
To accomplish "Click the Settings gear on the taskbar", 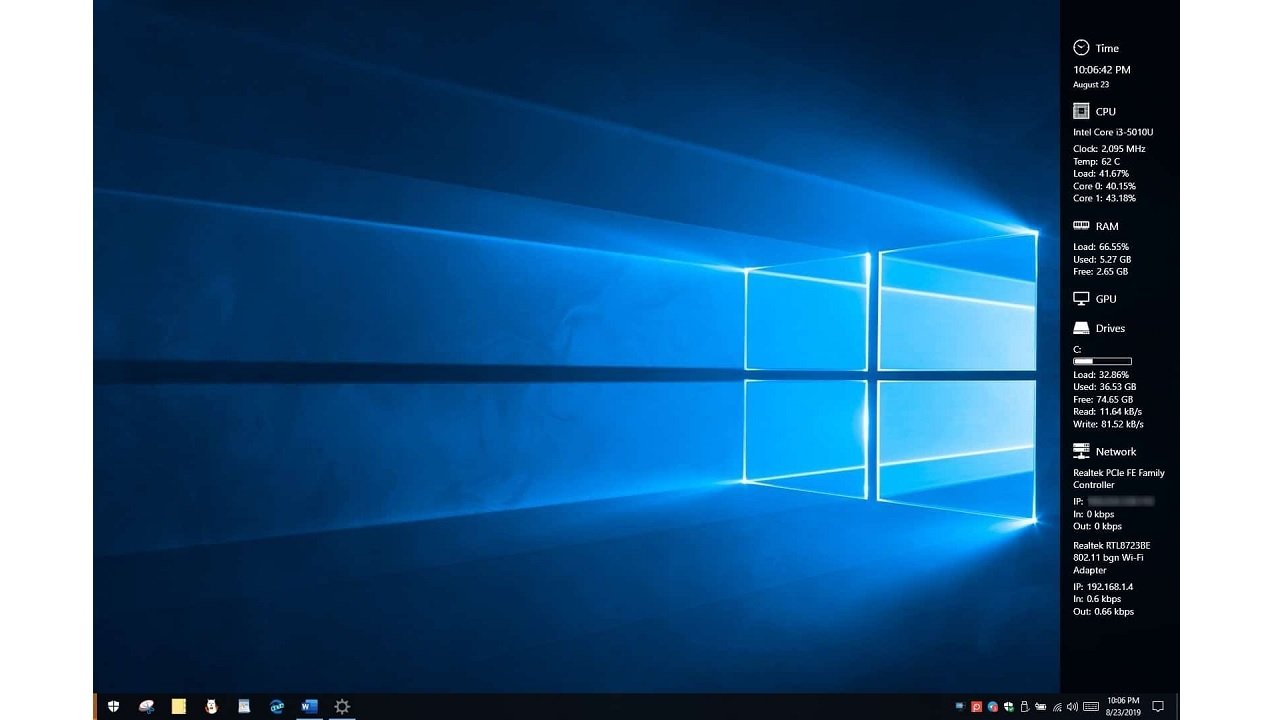I will coord(341,707).
